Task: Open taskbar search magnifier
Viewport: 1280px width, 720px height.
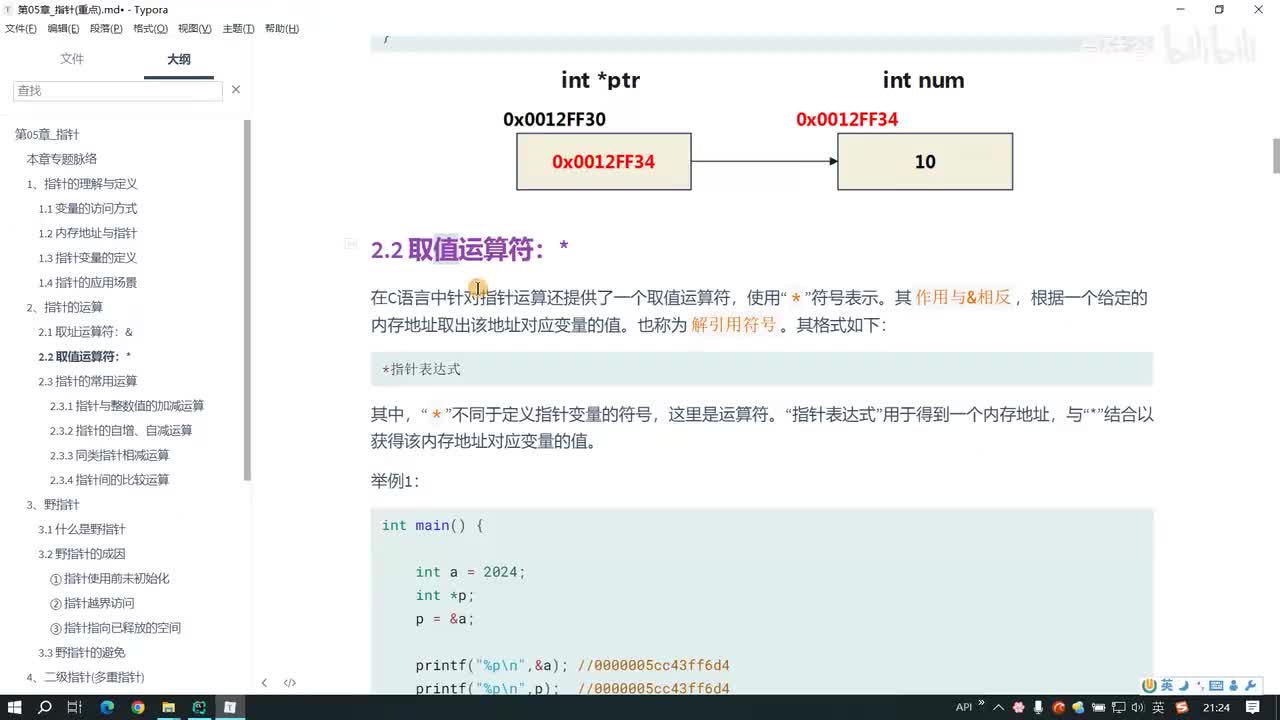Action: tap(45, 707)
